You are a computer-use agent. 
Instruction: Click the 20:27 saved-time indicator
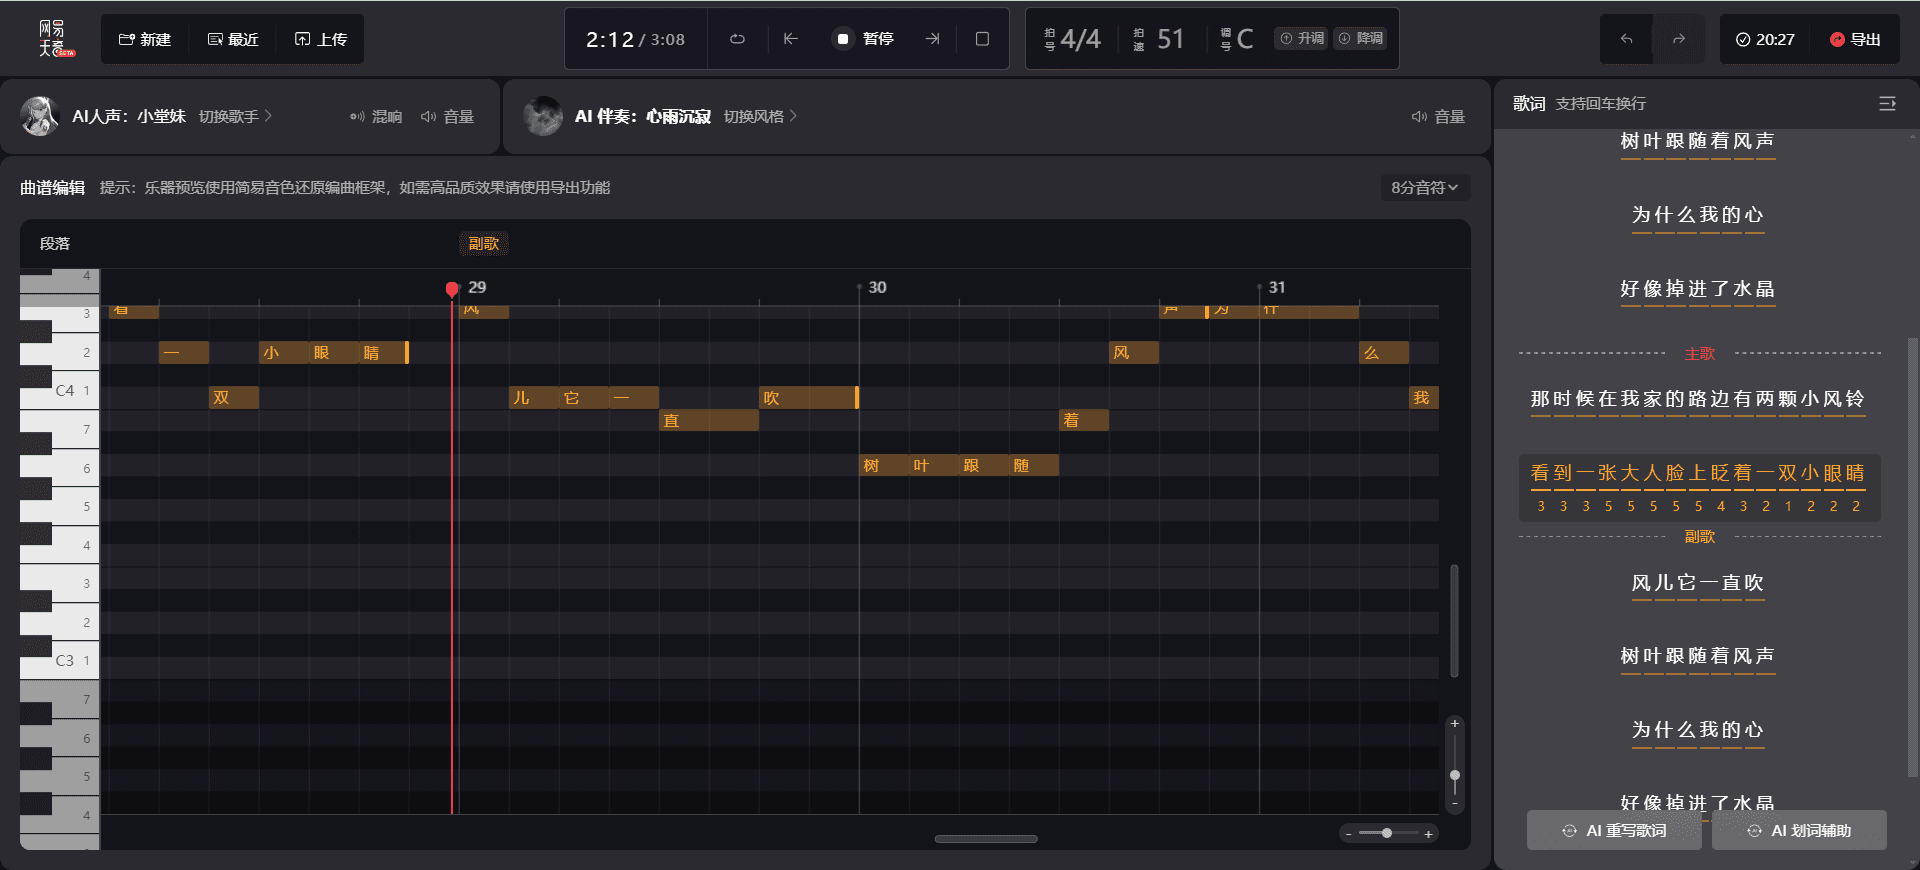click(x=1765, y=39)
